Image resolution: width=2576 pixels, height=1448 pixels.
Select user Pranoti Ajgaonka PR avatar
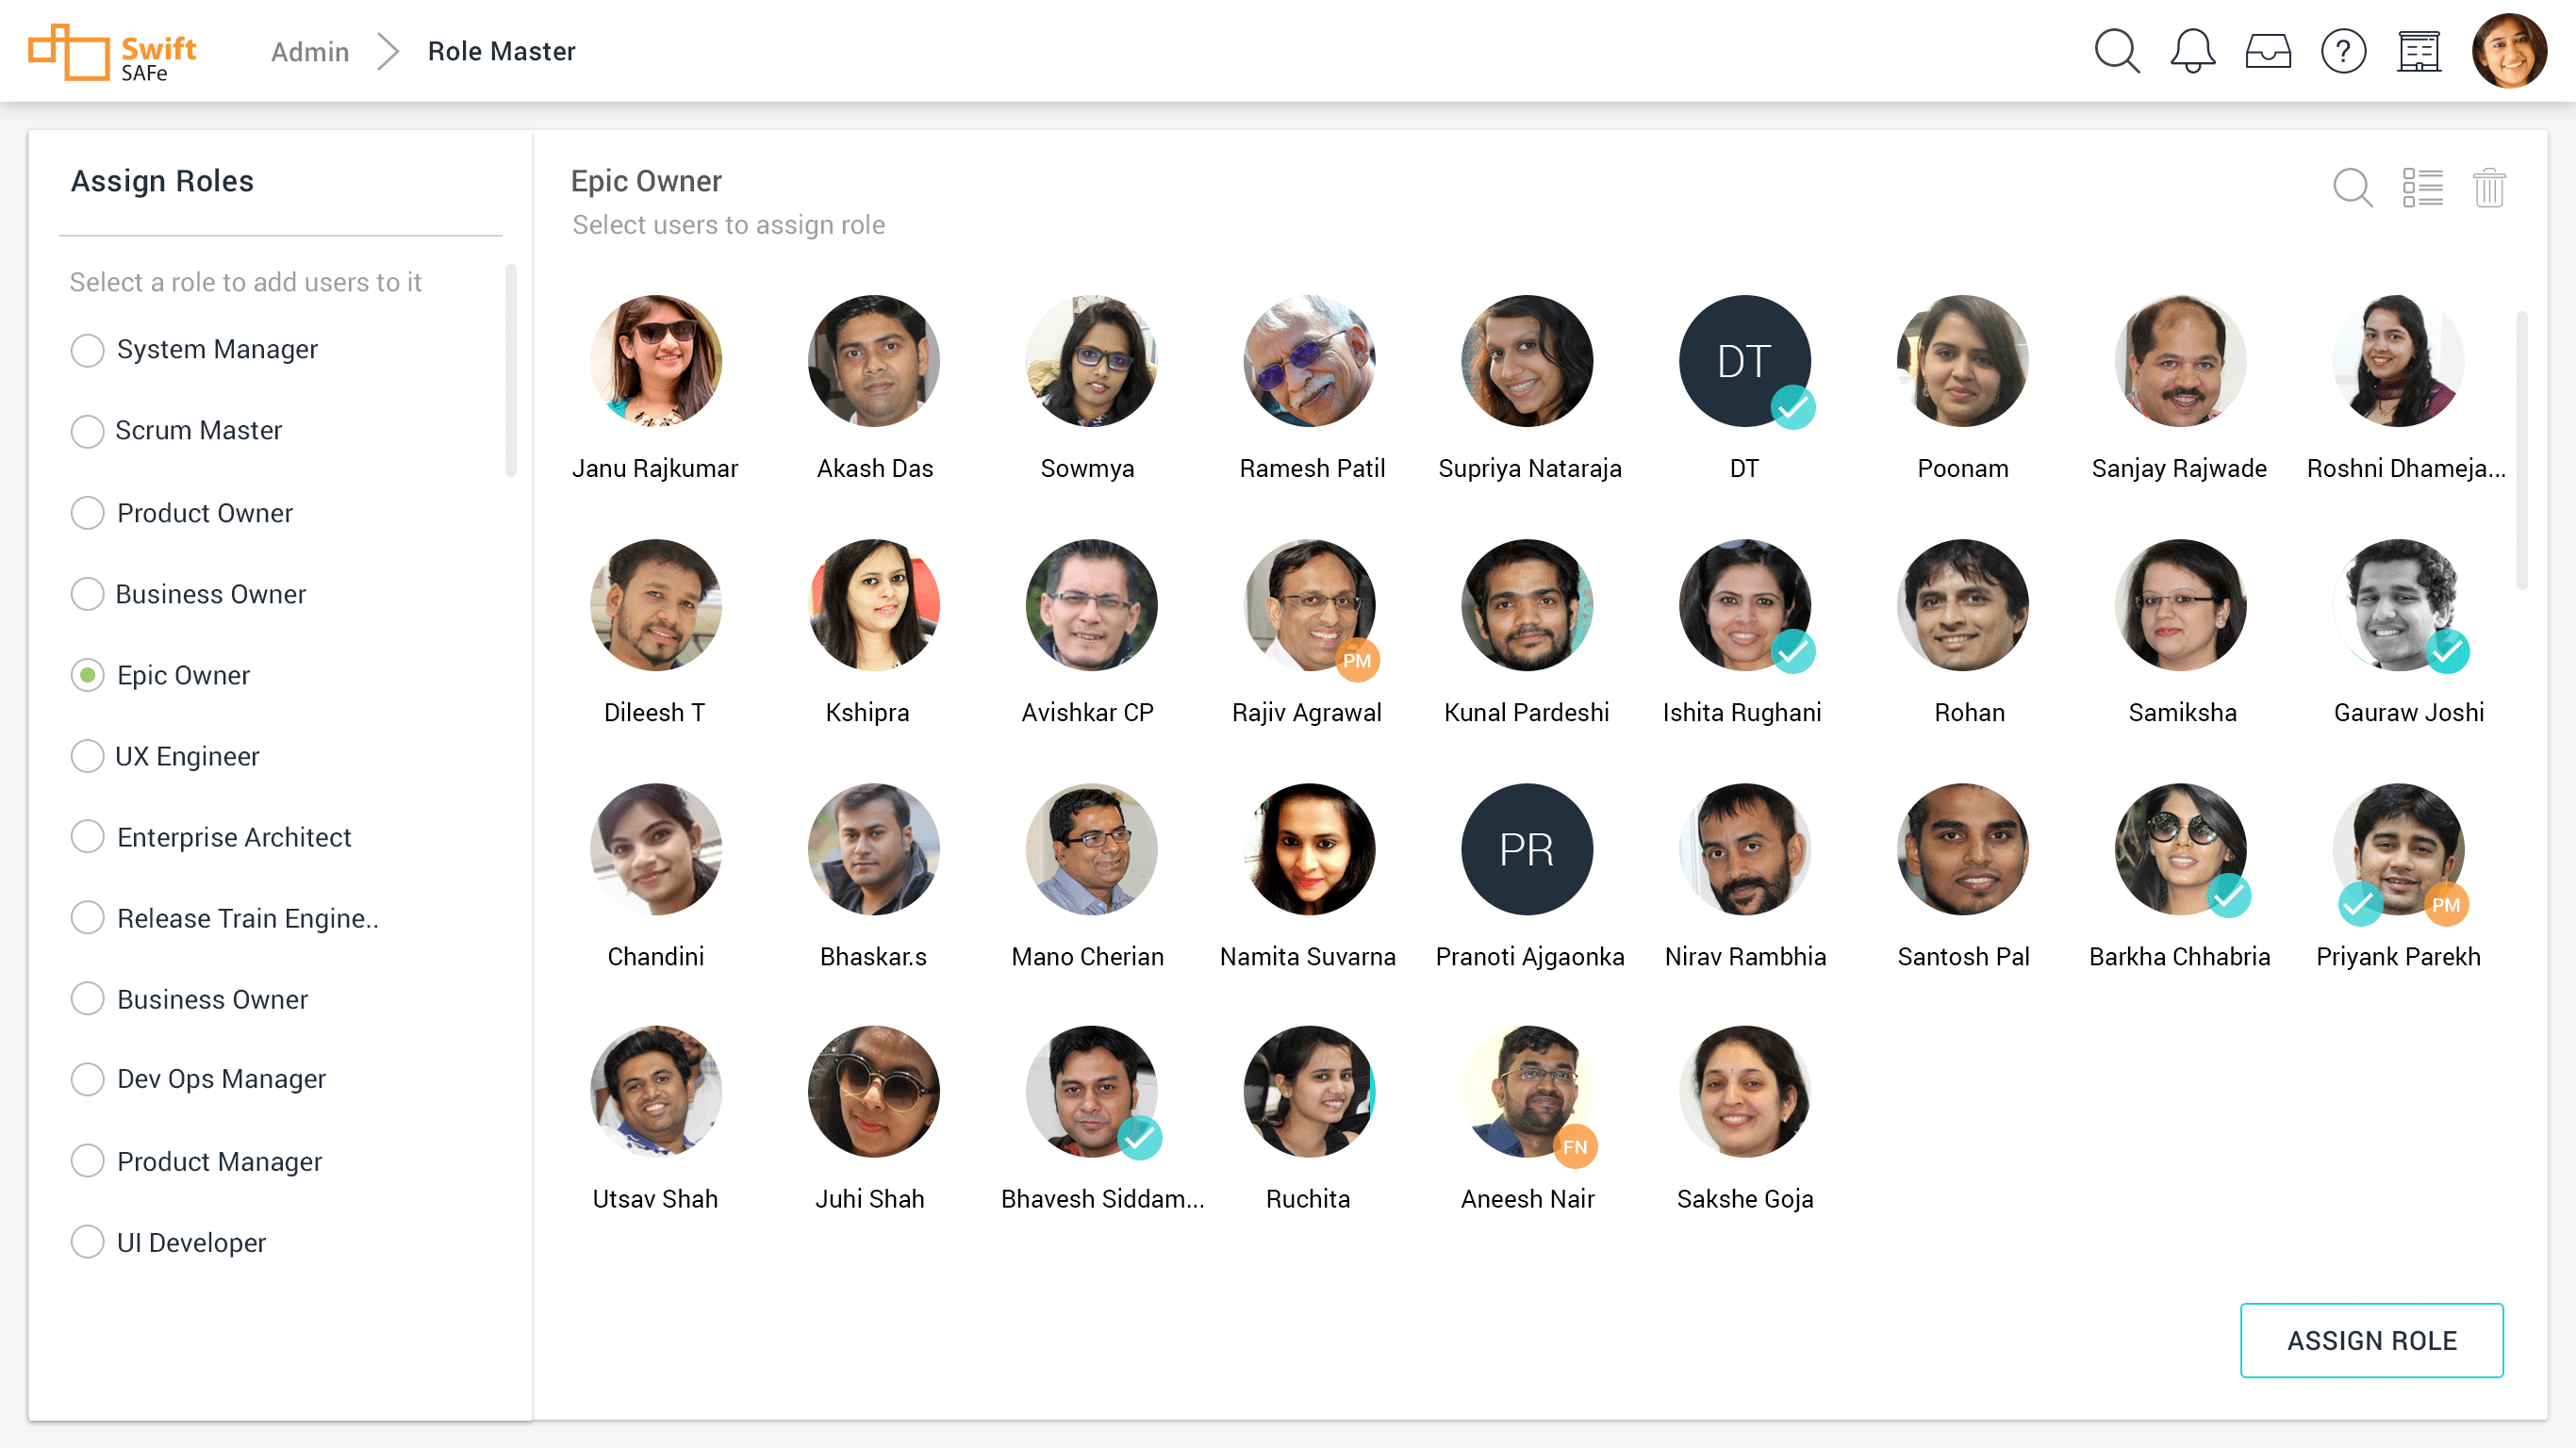1526,849
